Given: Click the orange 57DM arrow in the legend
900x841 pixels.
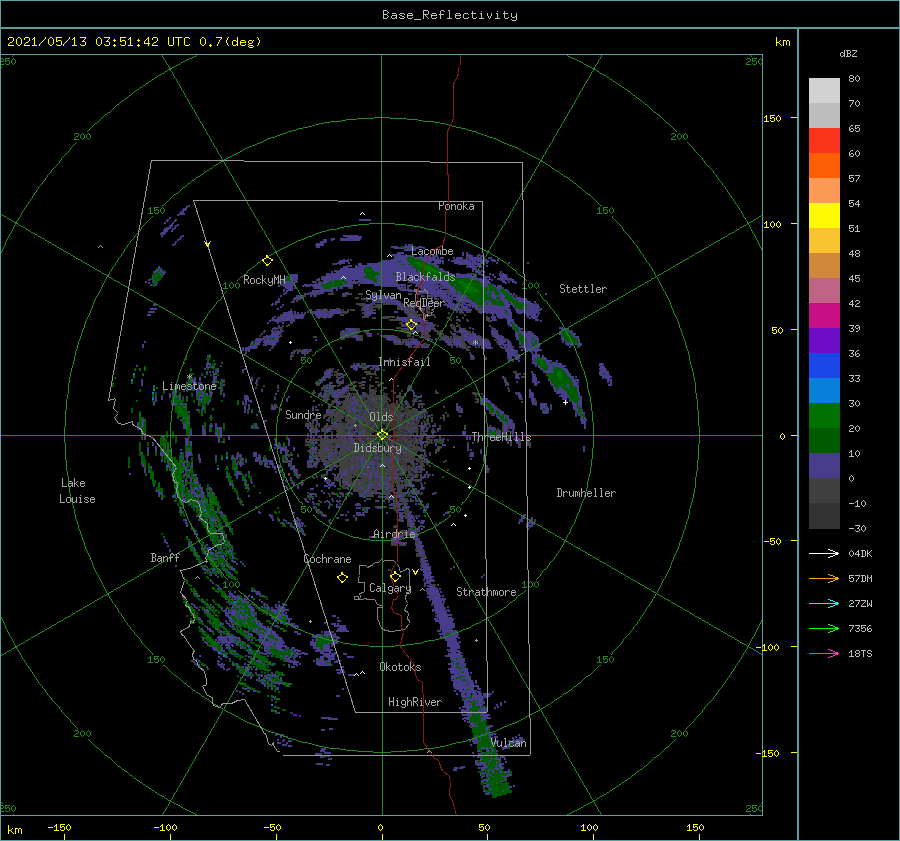Looking at the screenshot, I should (824, 579).
